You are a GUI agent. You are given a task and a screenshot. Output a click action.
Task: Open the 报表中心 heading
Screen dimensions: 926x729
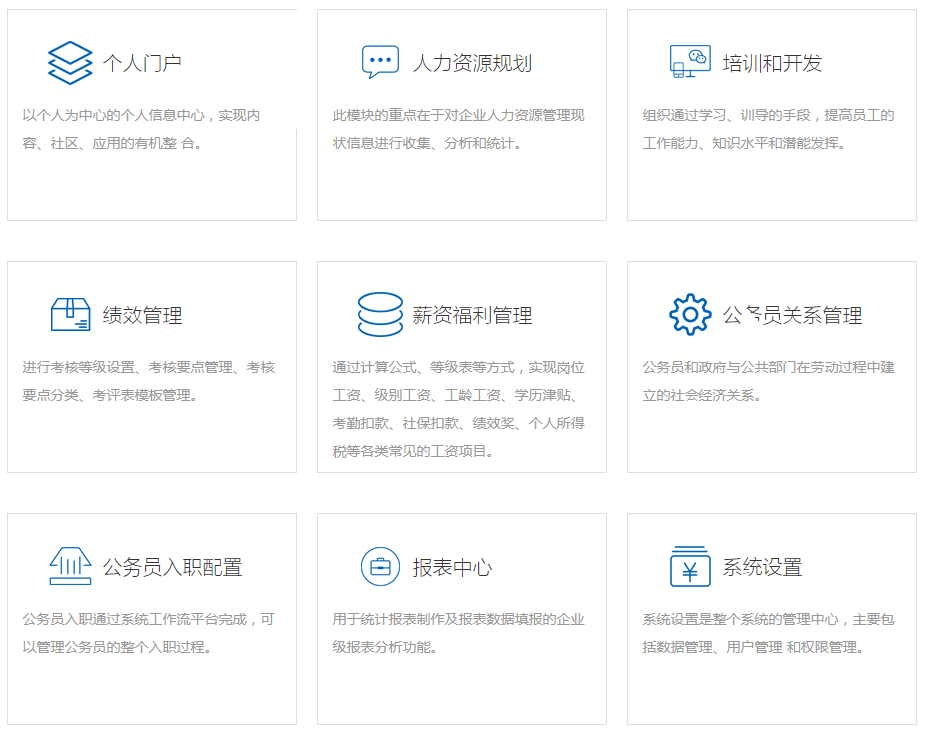[452, 568]
